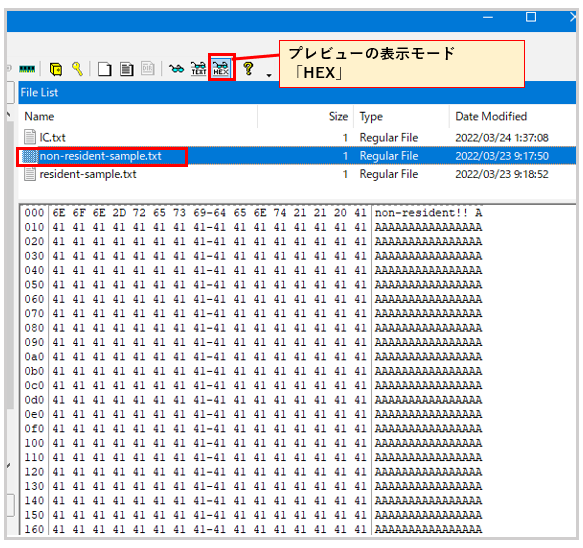
Task: Click Regular File type of IC.txt
Action: click(x=389, y=138)
